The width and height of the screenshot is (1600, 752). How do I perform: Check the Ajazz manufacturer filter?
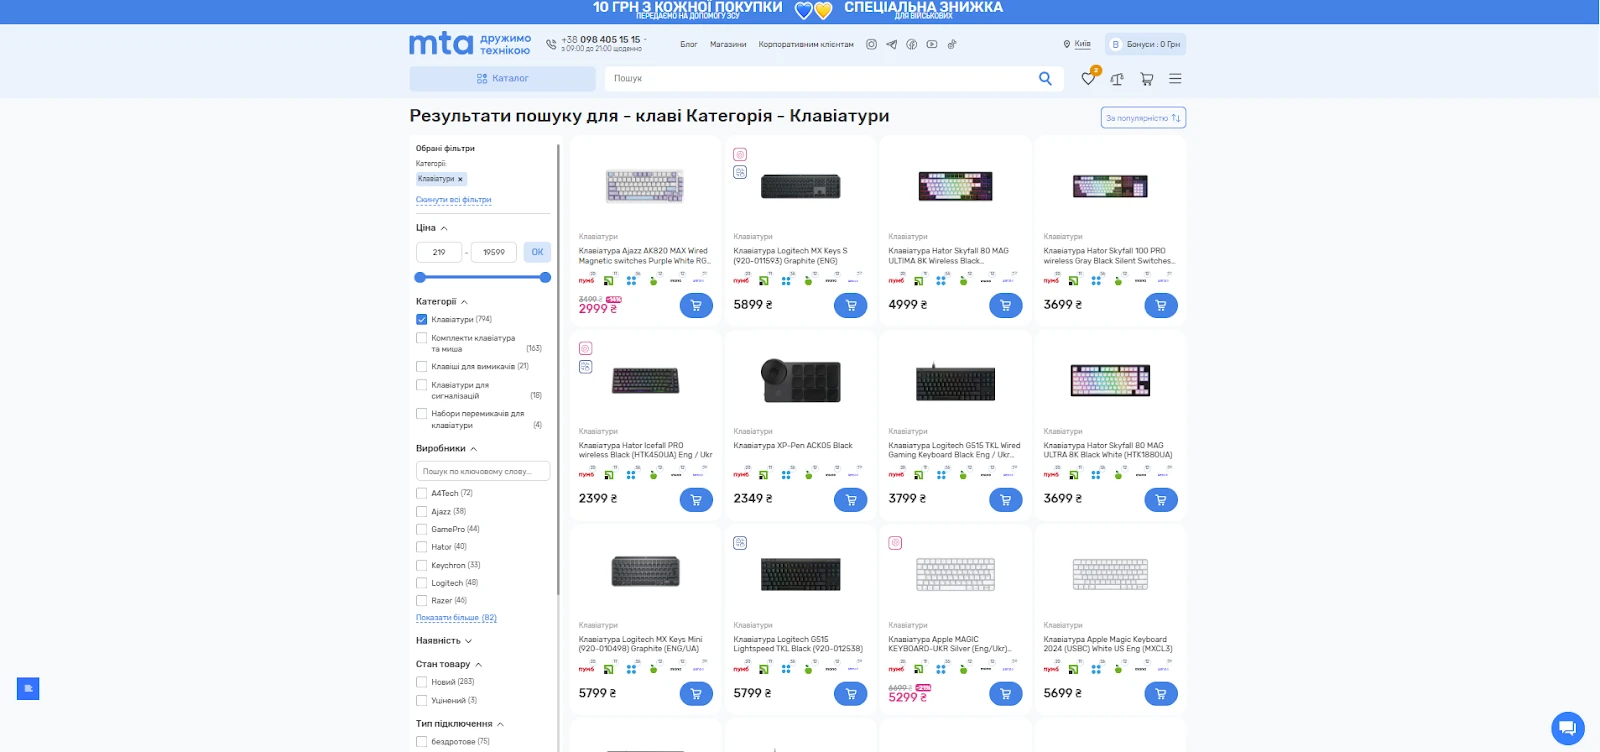click(422, 511)
